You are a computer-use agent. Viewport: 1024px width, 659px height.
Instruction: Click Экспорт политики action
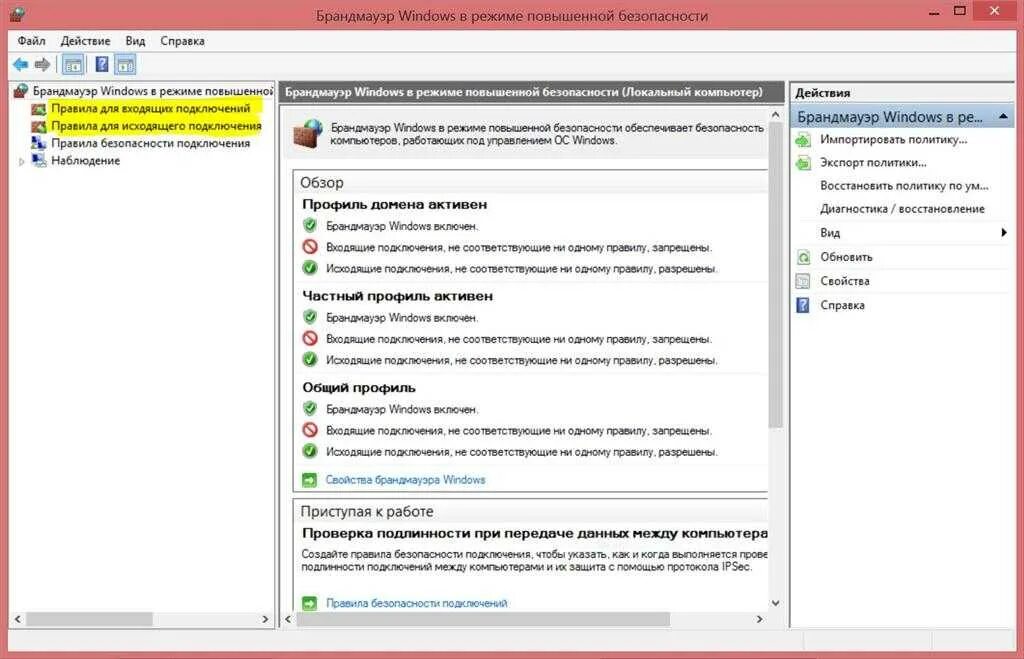pos(873,162)
